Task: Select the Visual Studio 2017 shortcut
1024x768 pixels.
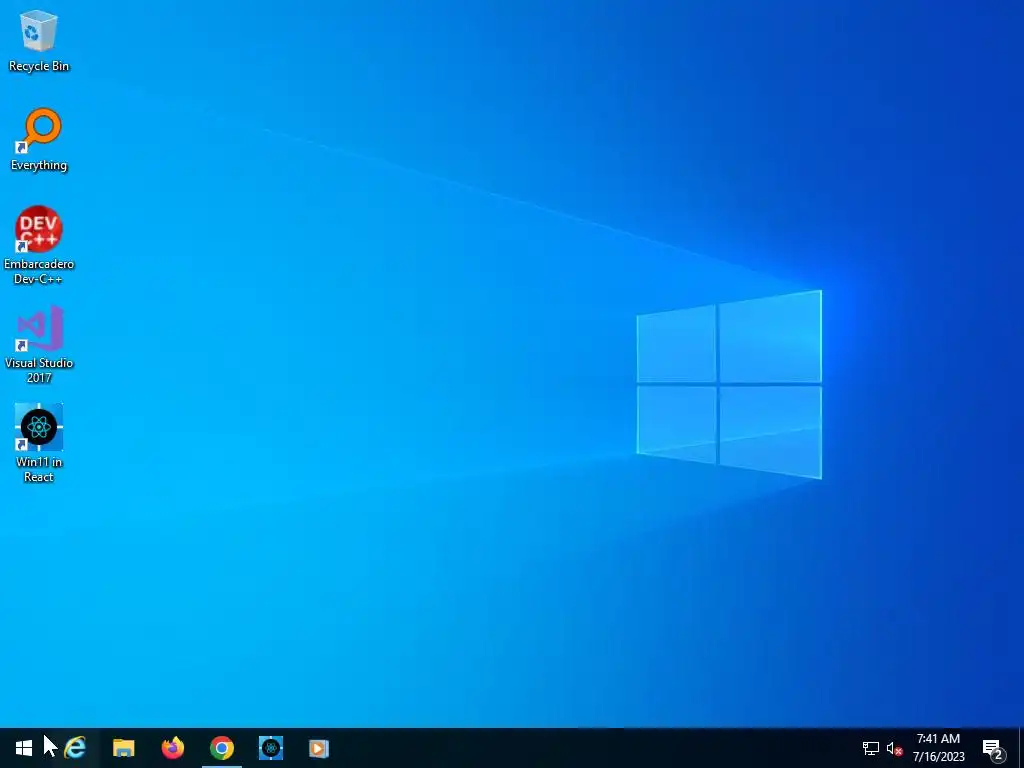Action: coord(39,344)
